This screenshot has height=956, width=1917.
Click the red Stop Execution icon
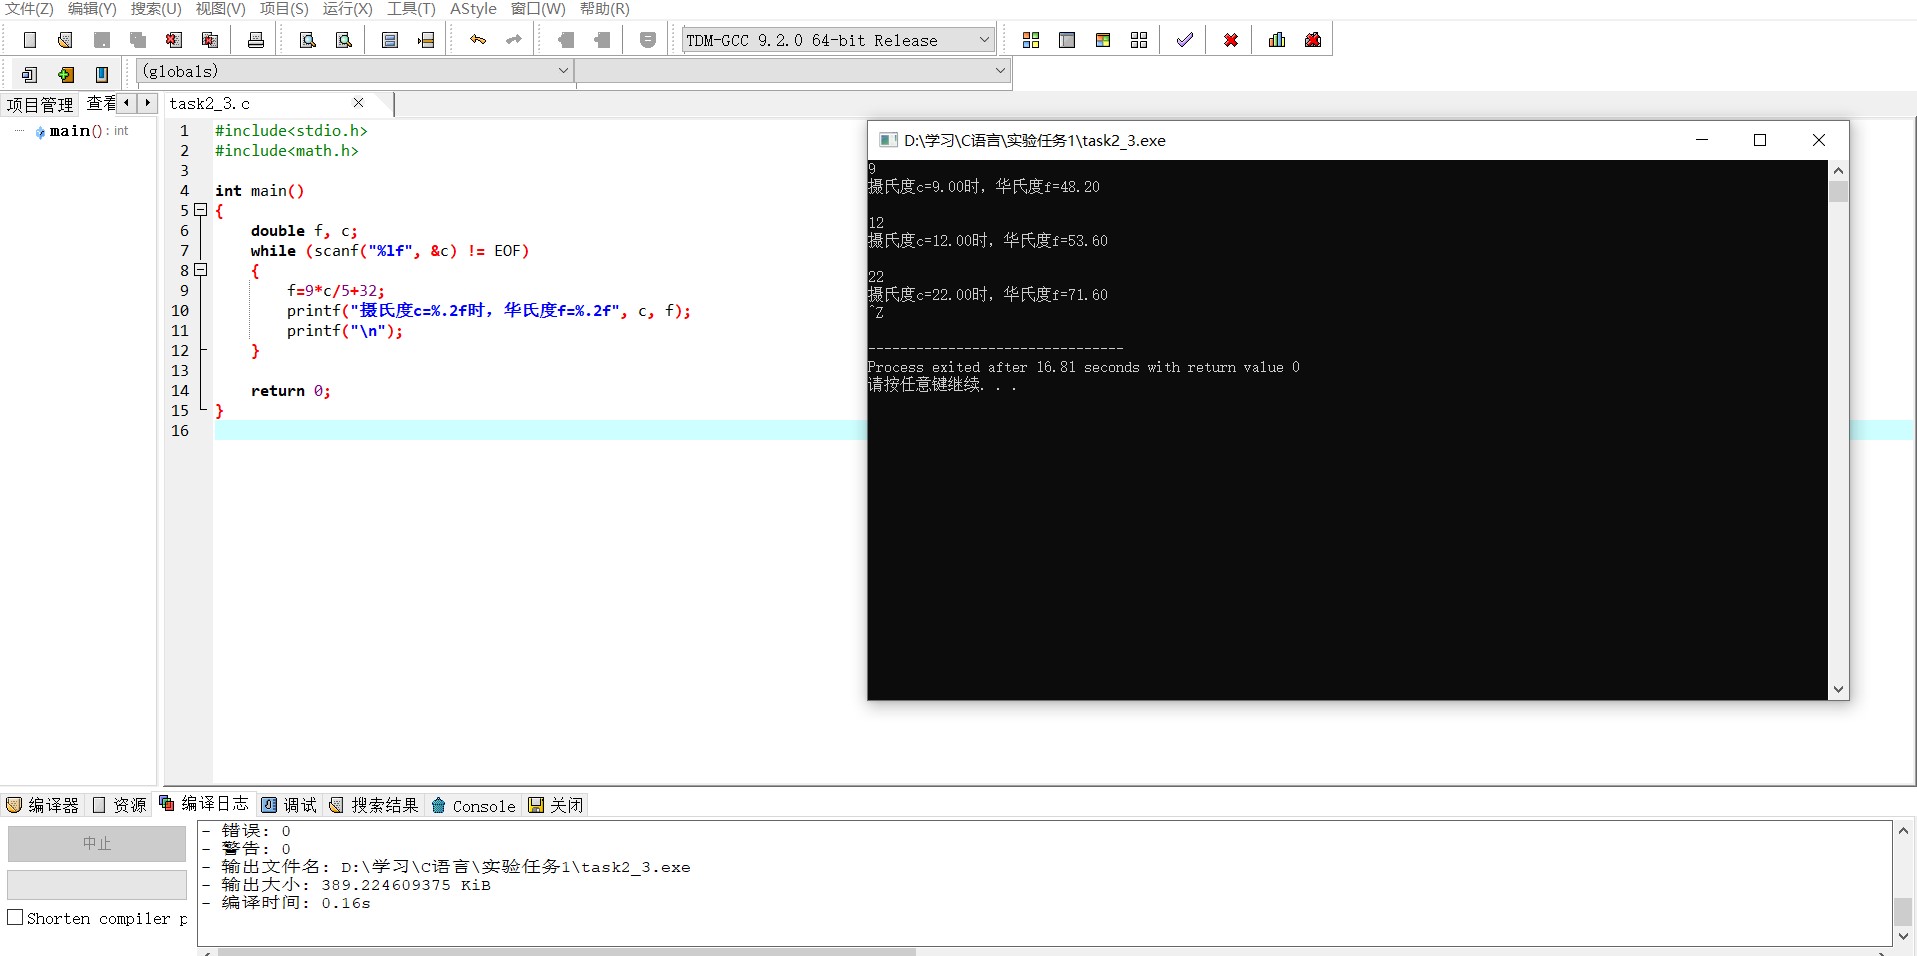(x=1231, y=40)
